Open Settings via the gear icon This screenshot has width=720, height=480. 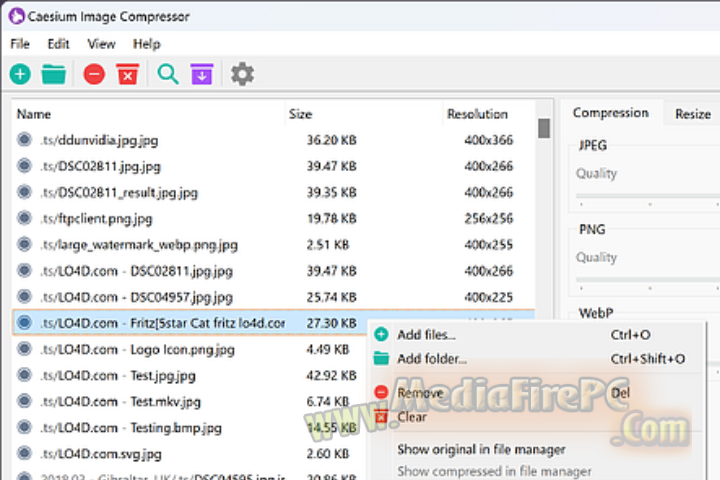pos(242,74)
